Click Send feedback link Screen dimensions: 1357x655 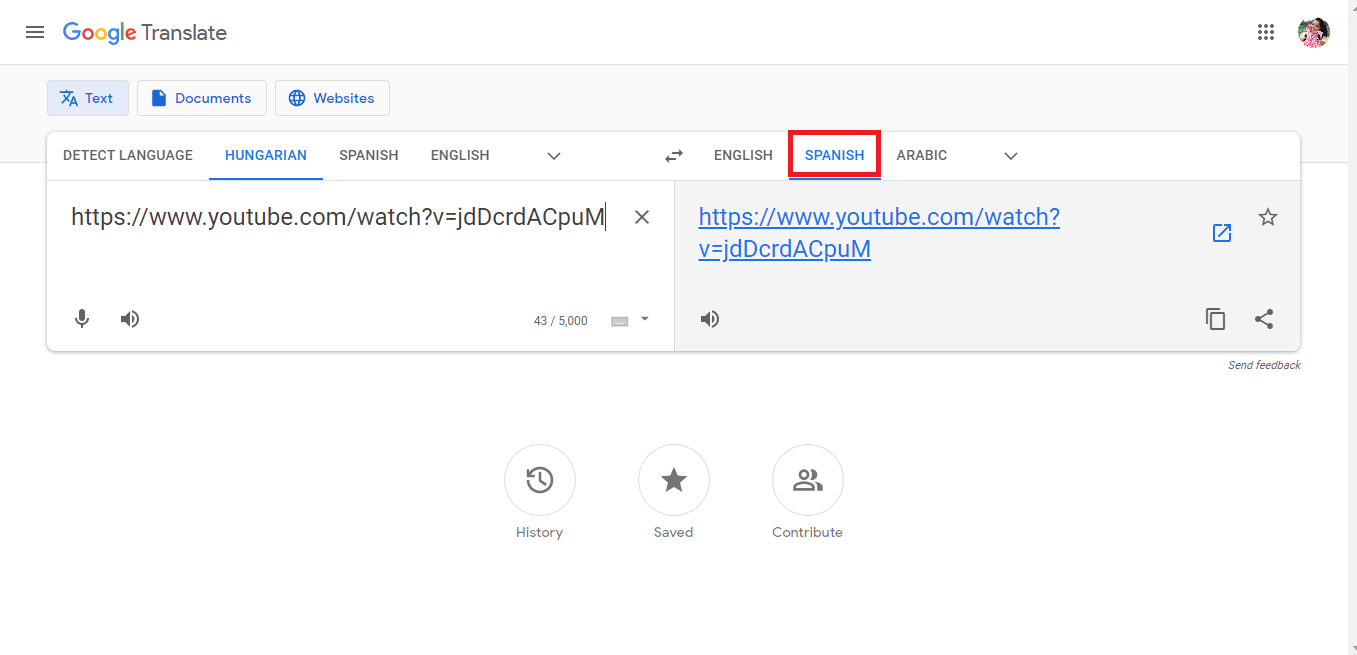pos(1264,366)
